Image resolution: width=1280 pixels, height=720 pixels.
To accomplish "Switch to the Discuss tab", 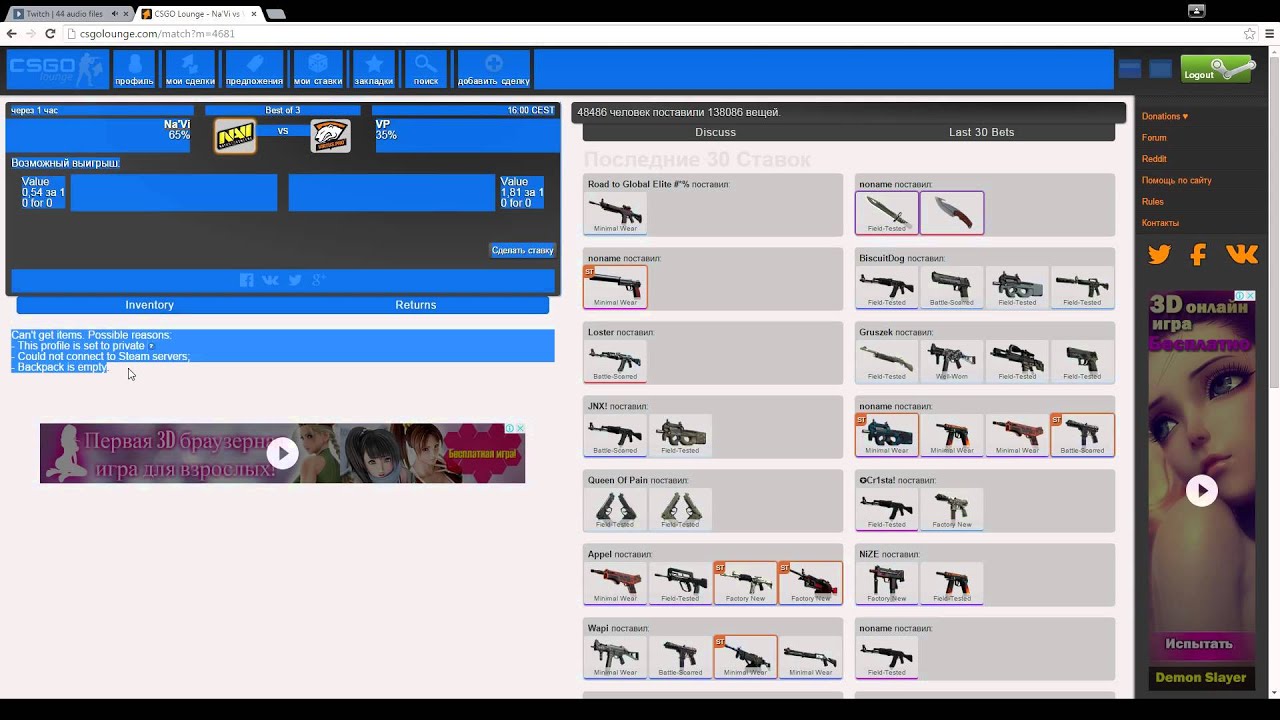I will click(x=715, y=132).
